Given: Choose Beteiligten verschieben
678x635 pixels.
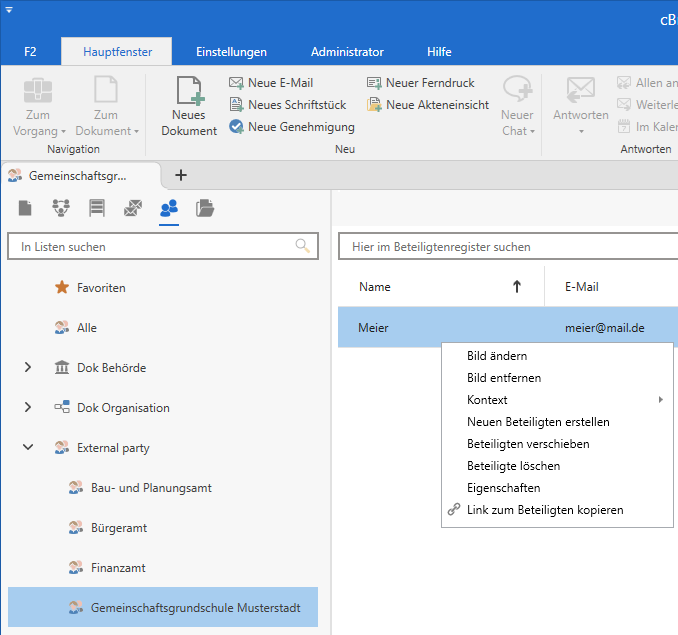Looking at the screenshot, I should [x=557, y=444].
